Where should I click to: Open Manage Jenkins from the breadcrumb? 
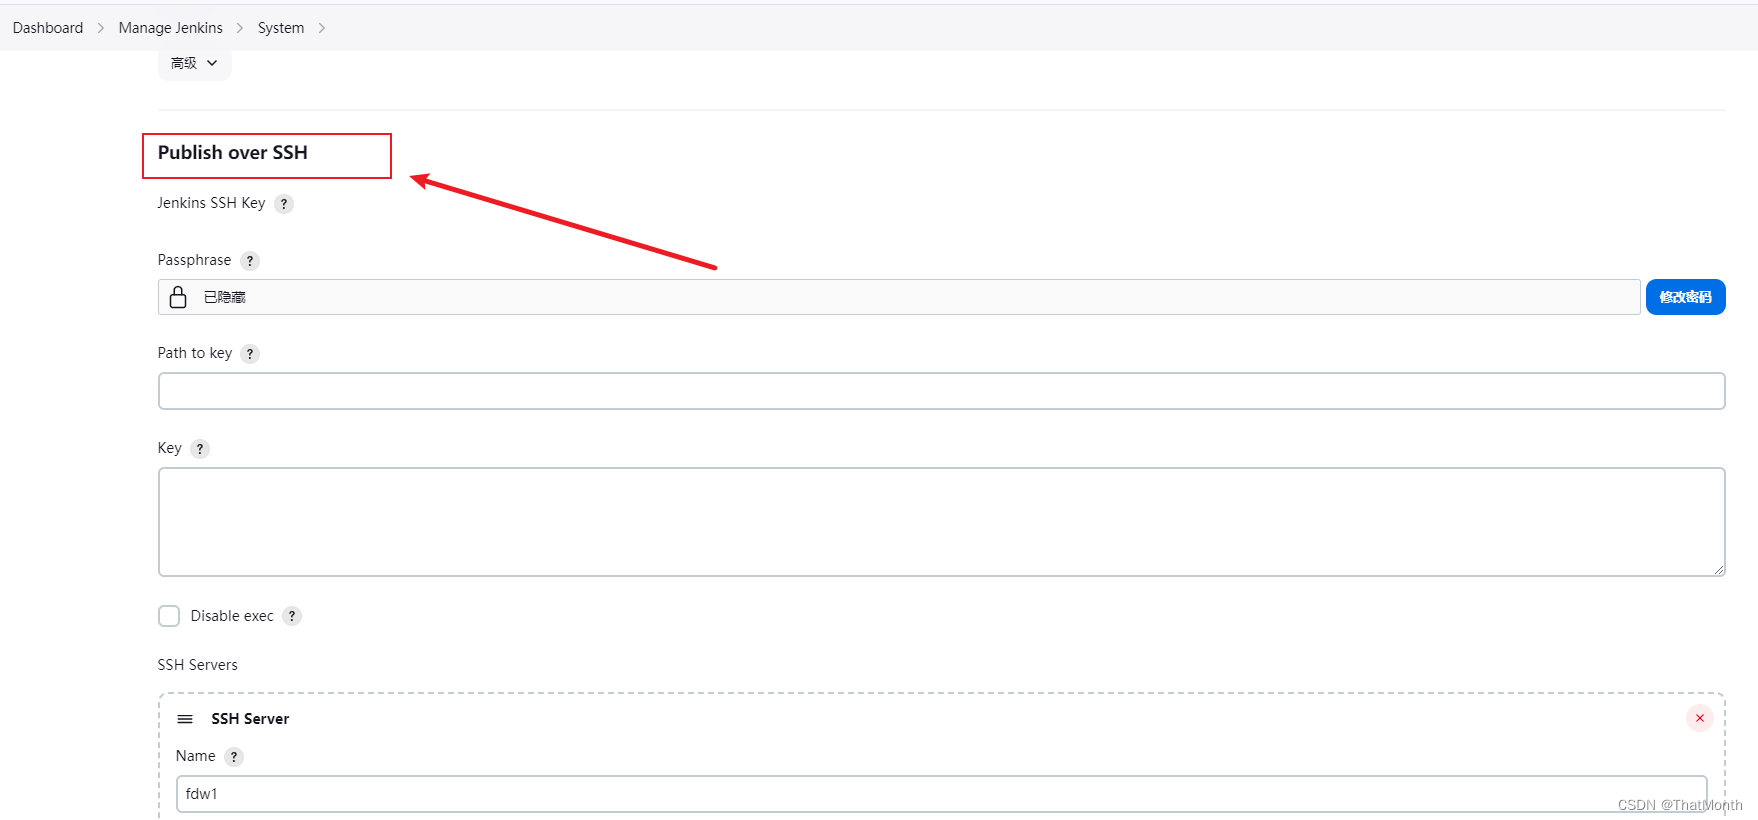(170, 27)
